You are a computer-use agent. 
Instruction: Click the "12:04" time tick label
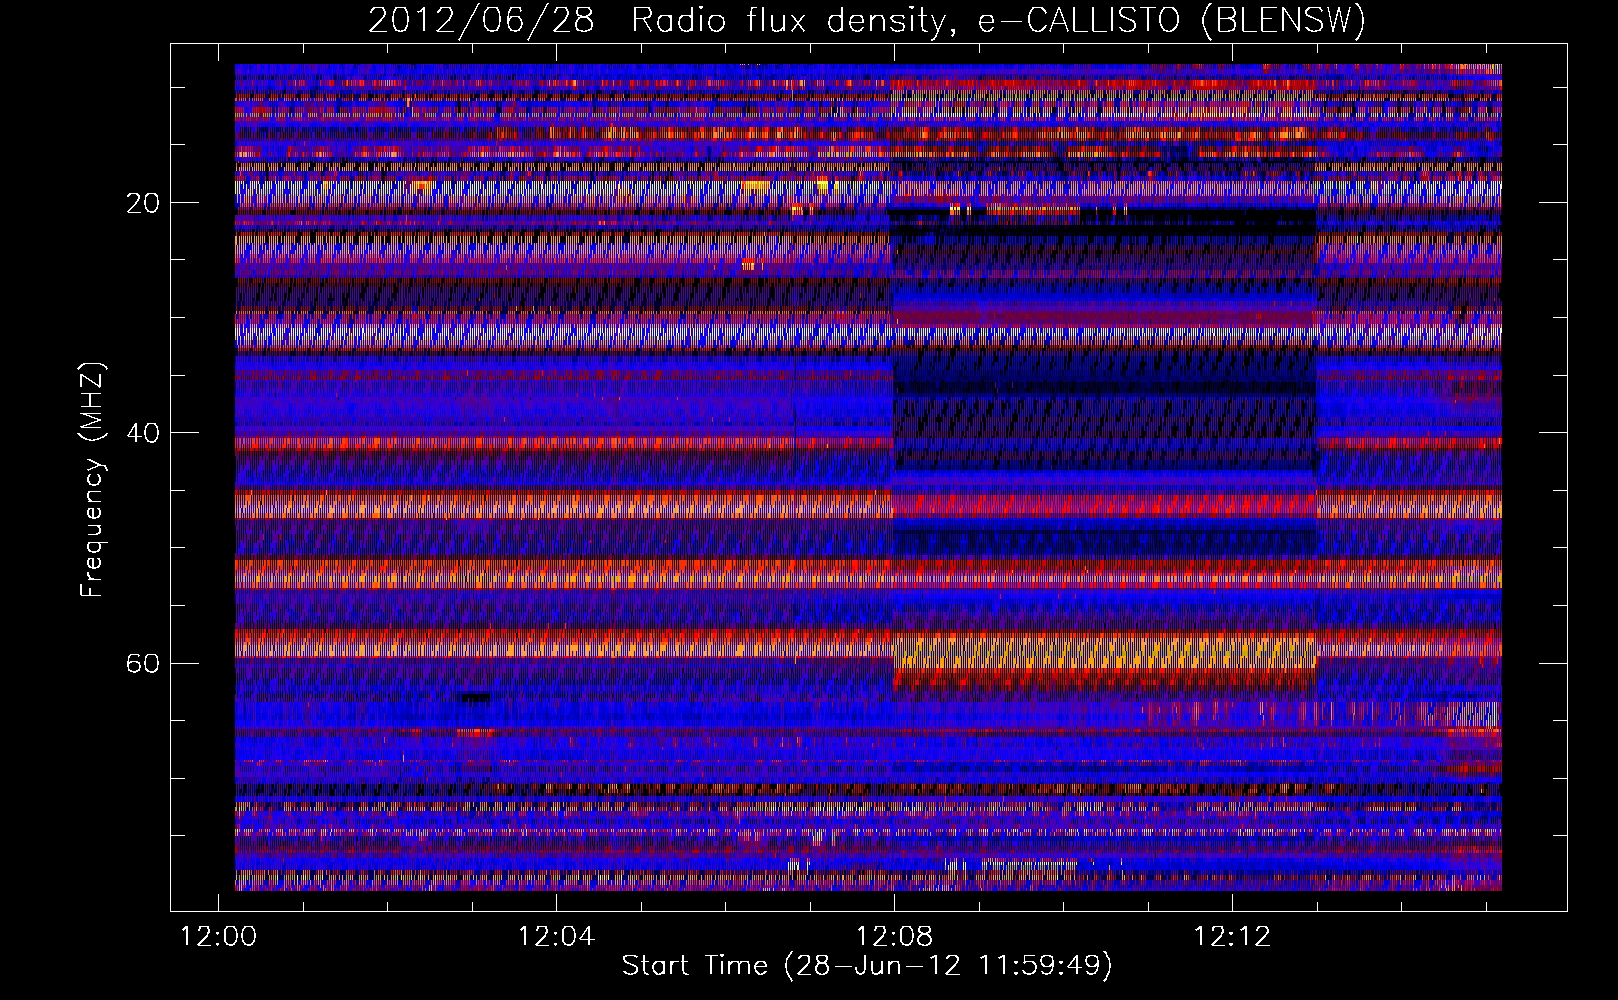click(x=556, y=937)
